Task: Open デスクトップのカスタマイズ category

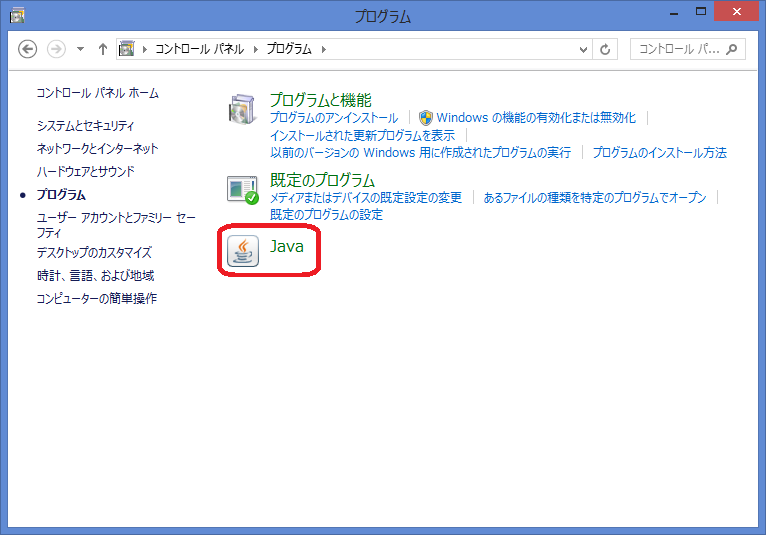Action: point(94,253)
